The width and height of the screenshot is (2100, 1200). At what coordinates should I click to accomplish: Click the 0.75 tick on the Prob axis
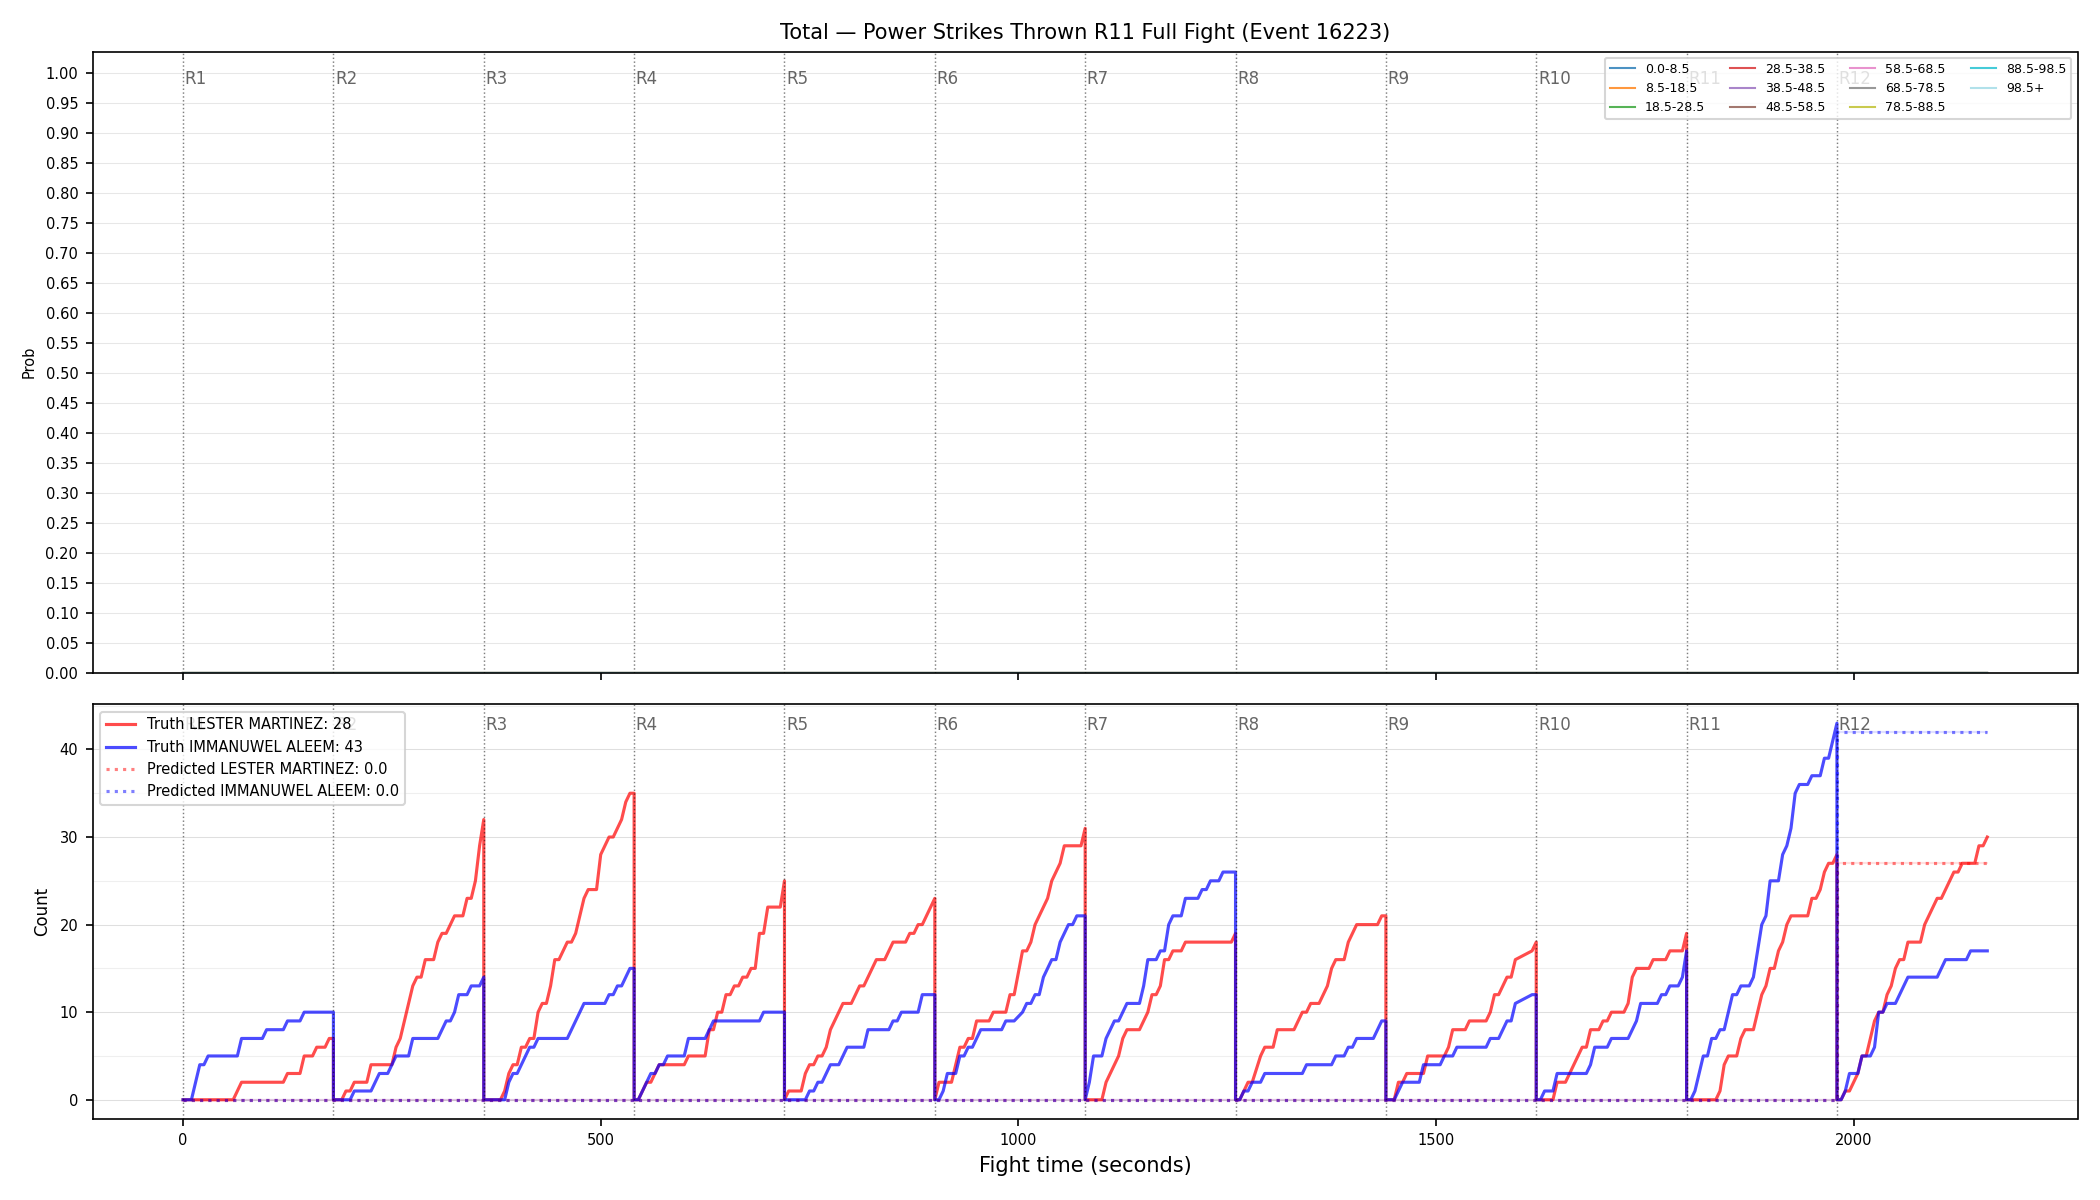point(62,223)
